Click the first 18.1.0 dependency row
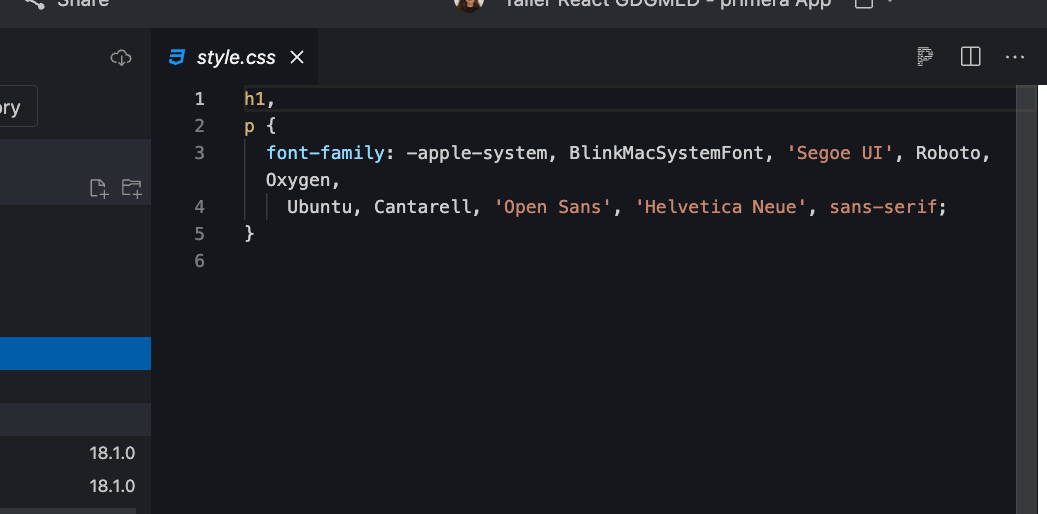 (75, 453)
